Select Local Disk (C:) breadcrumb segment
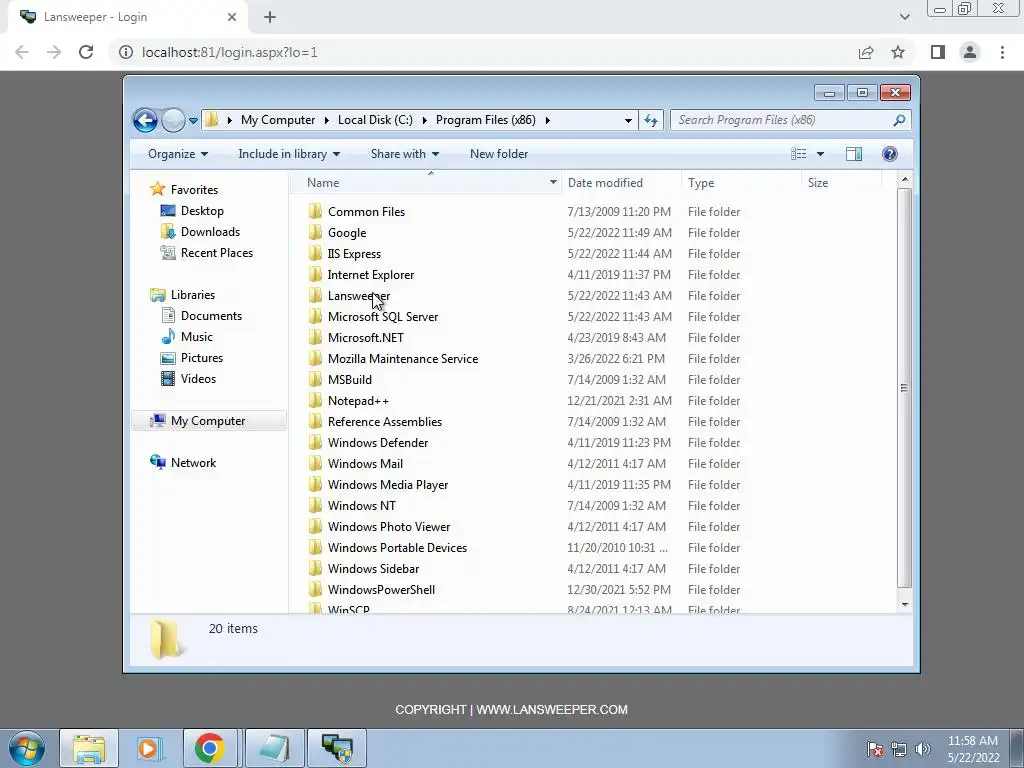 point(375,120)
